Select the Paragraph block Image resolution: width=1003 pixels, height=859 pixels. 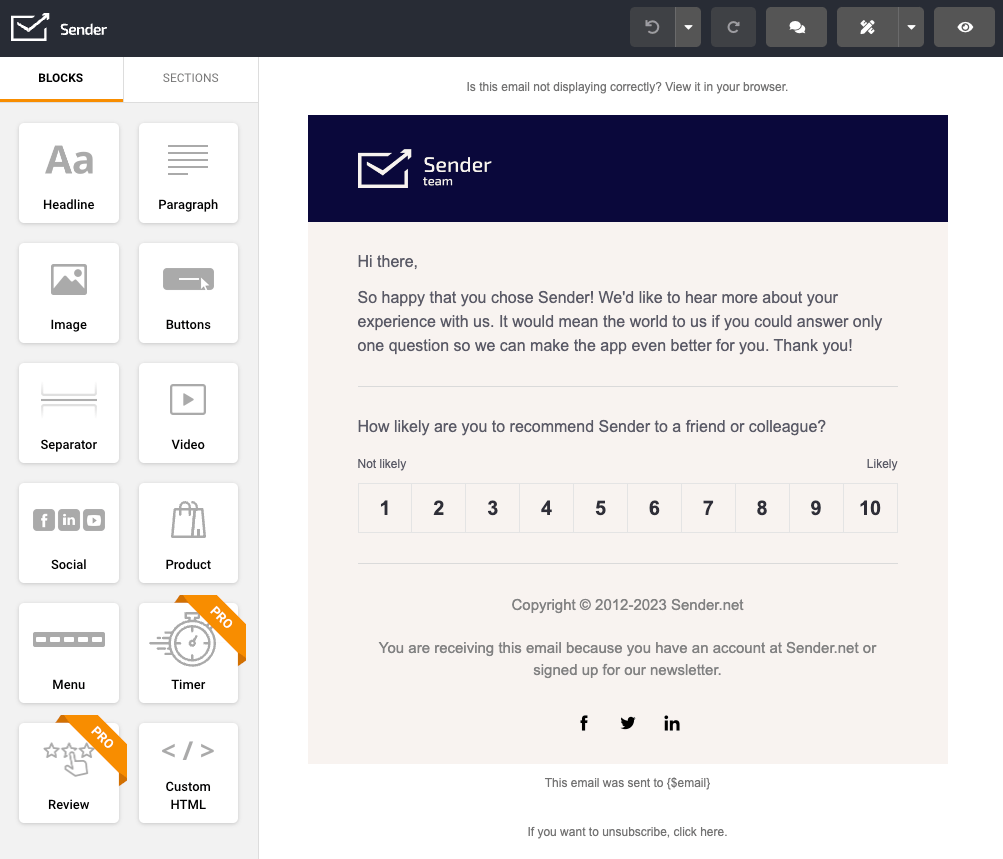[x=188, y=173]
